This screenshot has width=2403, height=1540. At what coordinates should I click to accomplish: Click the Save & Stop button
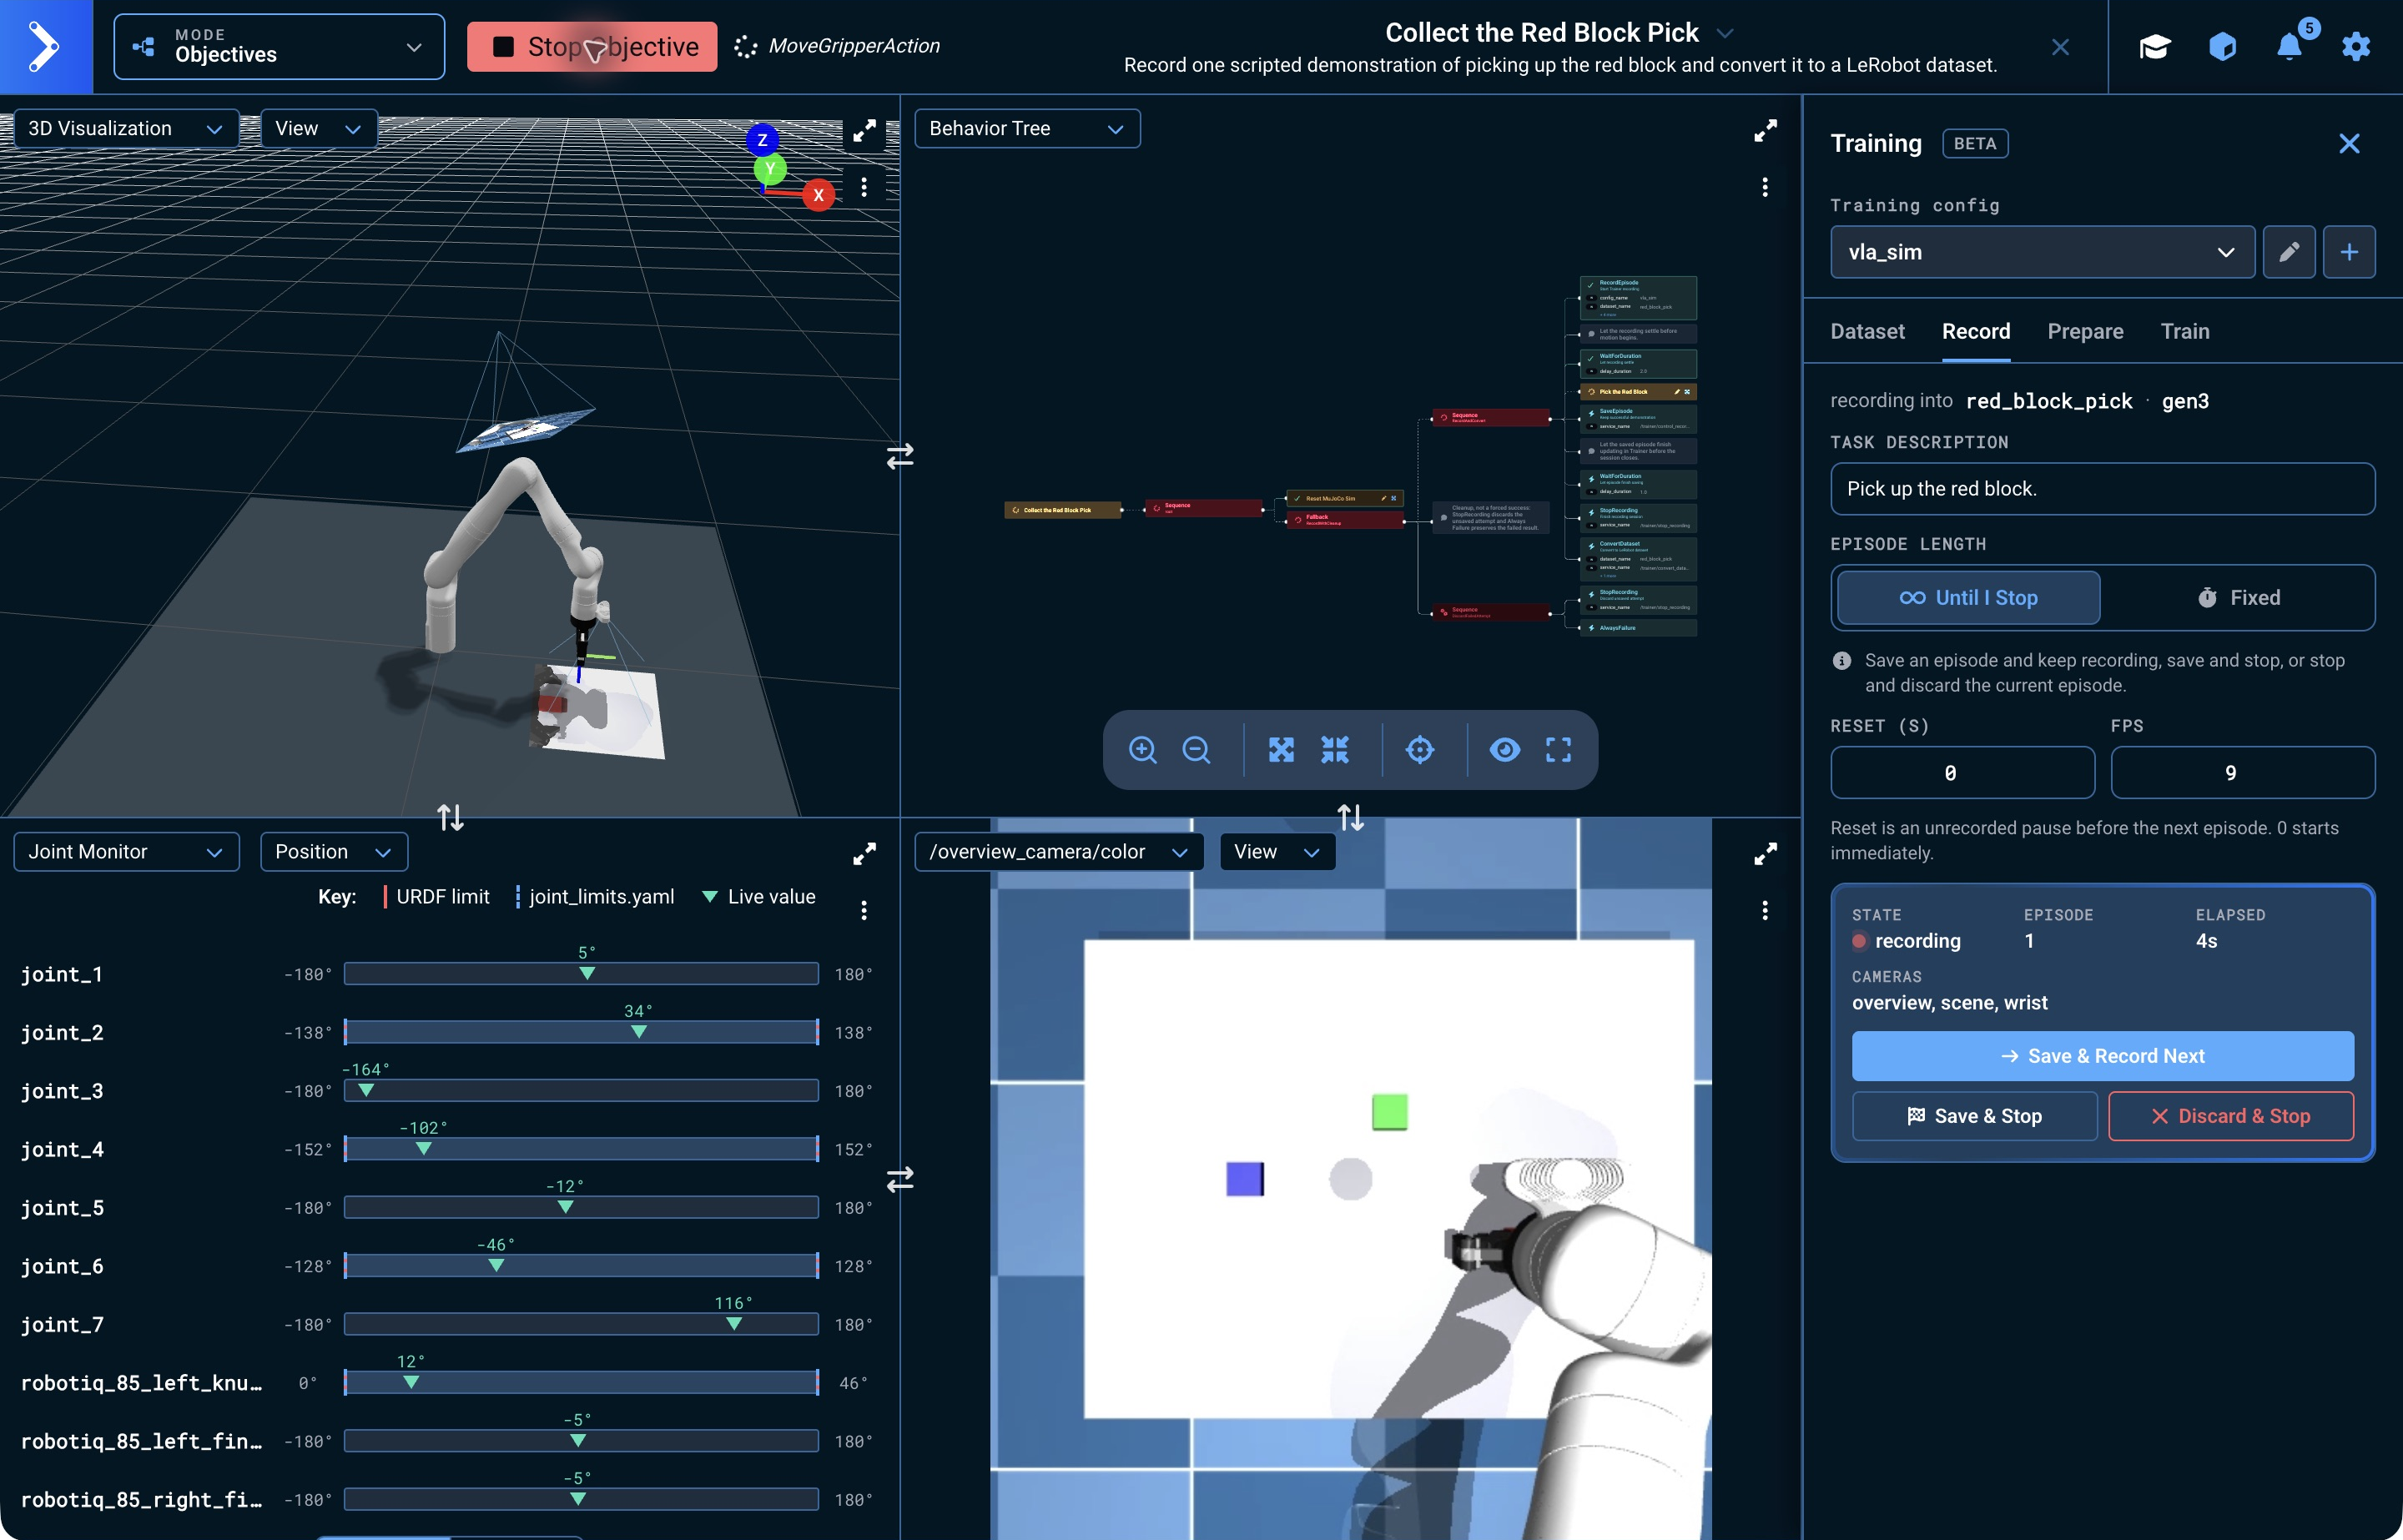point(1974,1116)
